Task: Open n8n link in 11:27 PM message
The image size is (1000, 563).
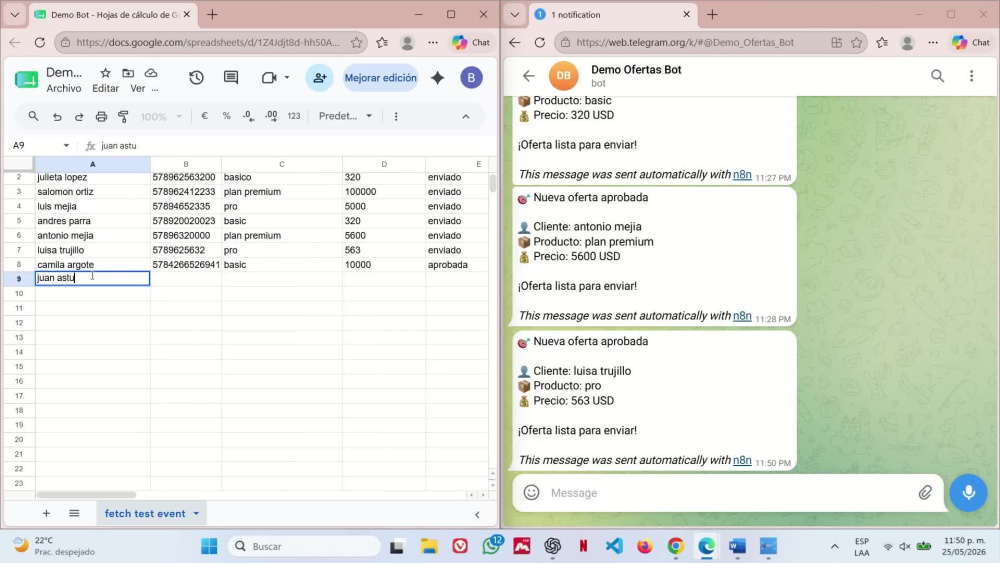Action: tap(742, 174)
